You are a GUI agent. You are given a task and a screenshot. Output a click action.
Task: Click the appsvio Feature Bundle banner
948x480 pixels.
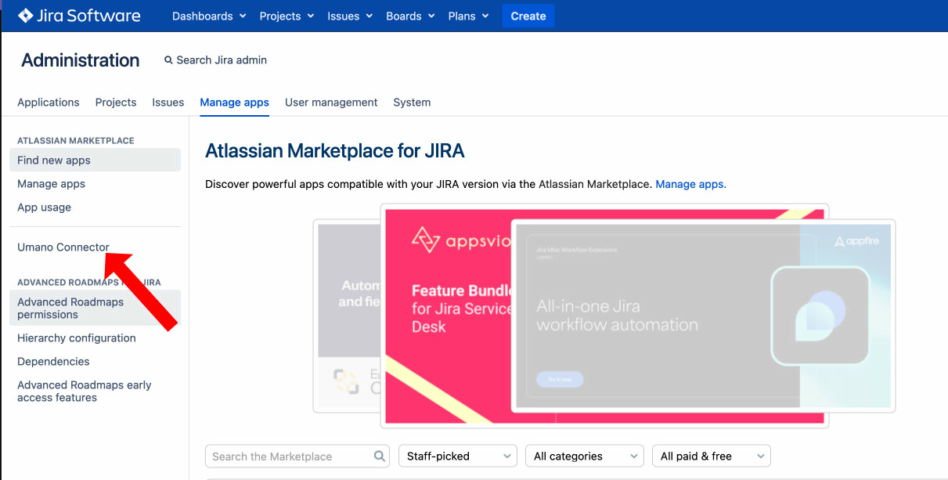(x=447, y=316)
